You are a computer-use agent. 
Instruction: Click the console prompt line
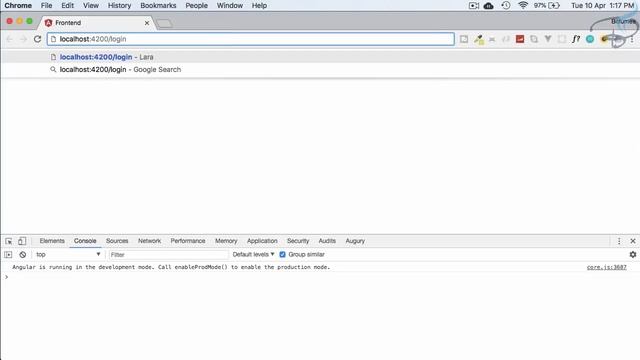(x=320, y=277)
